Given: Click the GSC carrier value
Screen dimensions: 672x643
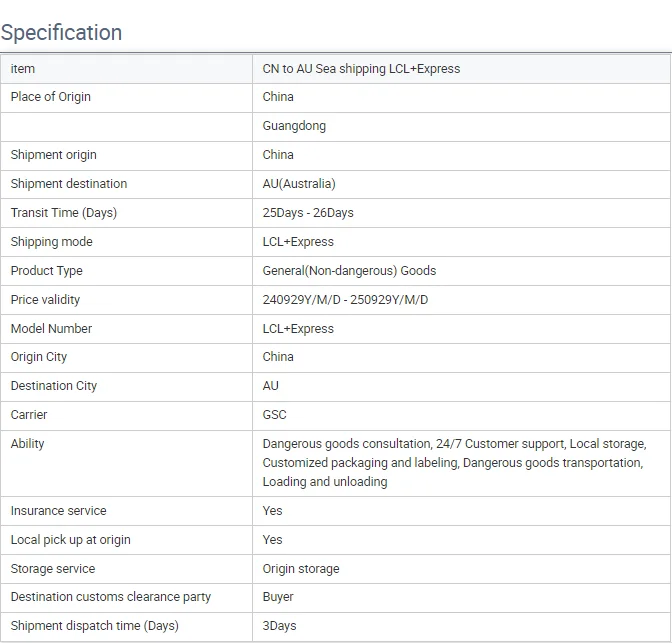Looking at the screenshot, I should [274, 415].
